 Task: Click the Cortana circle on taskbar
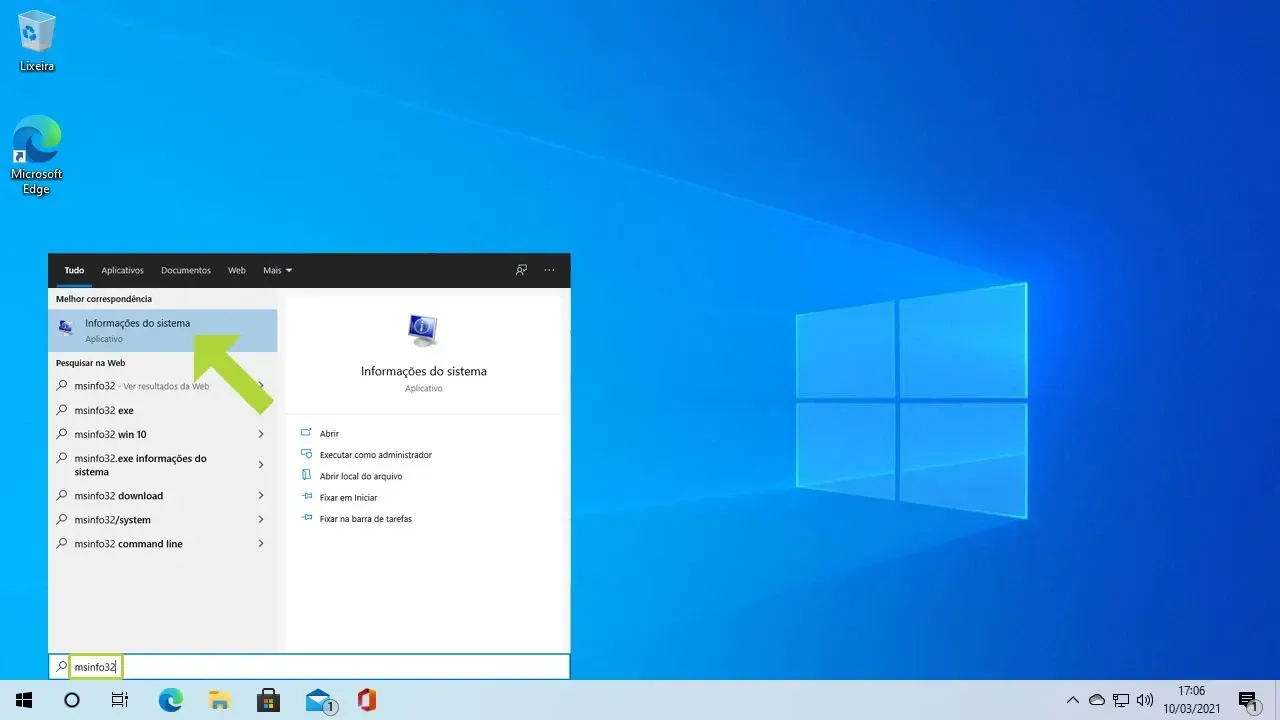[x=72, y=700]
